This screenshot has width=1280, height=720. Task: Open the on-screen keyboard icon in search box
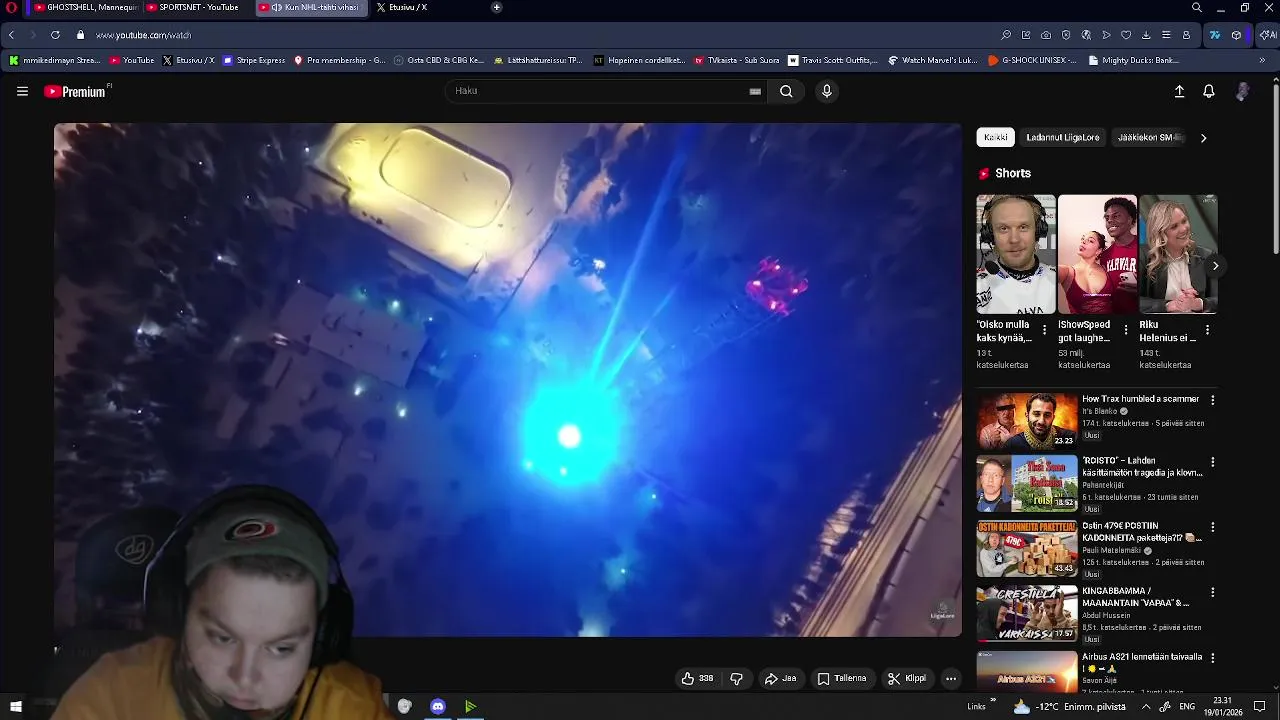tap(755, 91)
